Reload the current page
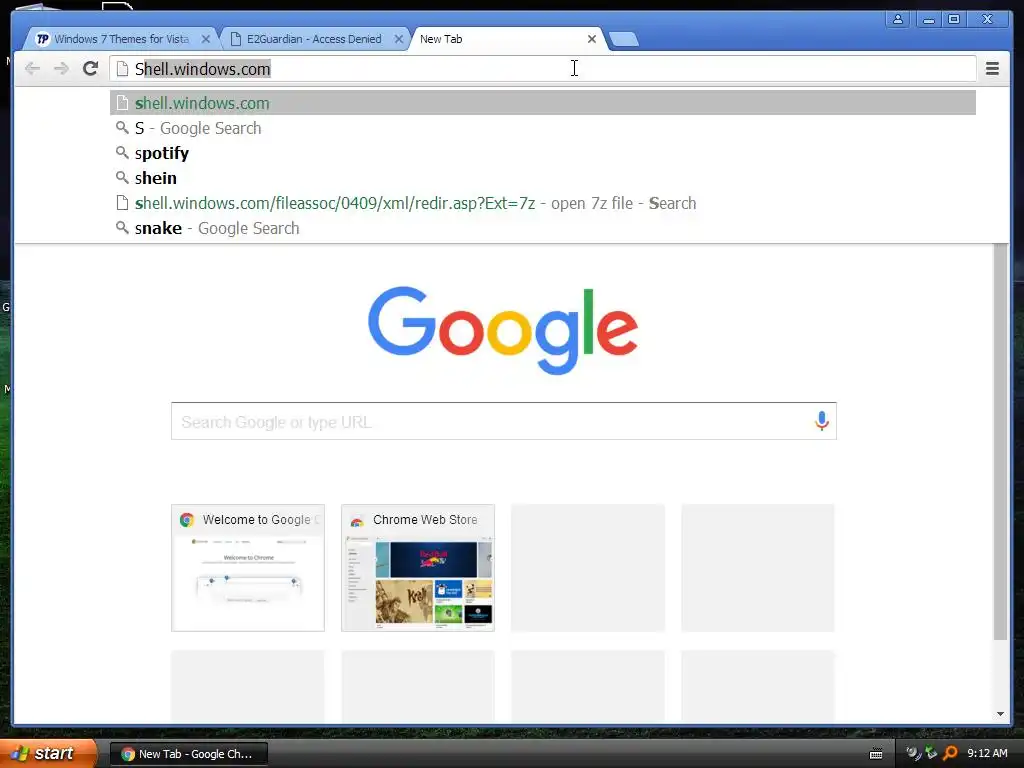Viewport: 1024px width, 768px height. tap(91, 69)
